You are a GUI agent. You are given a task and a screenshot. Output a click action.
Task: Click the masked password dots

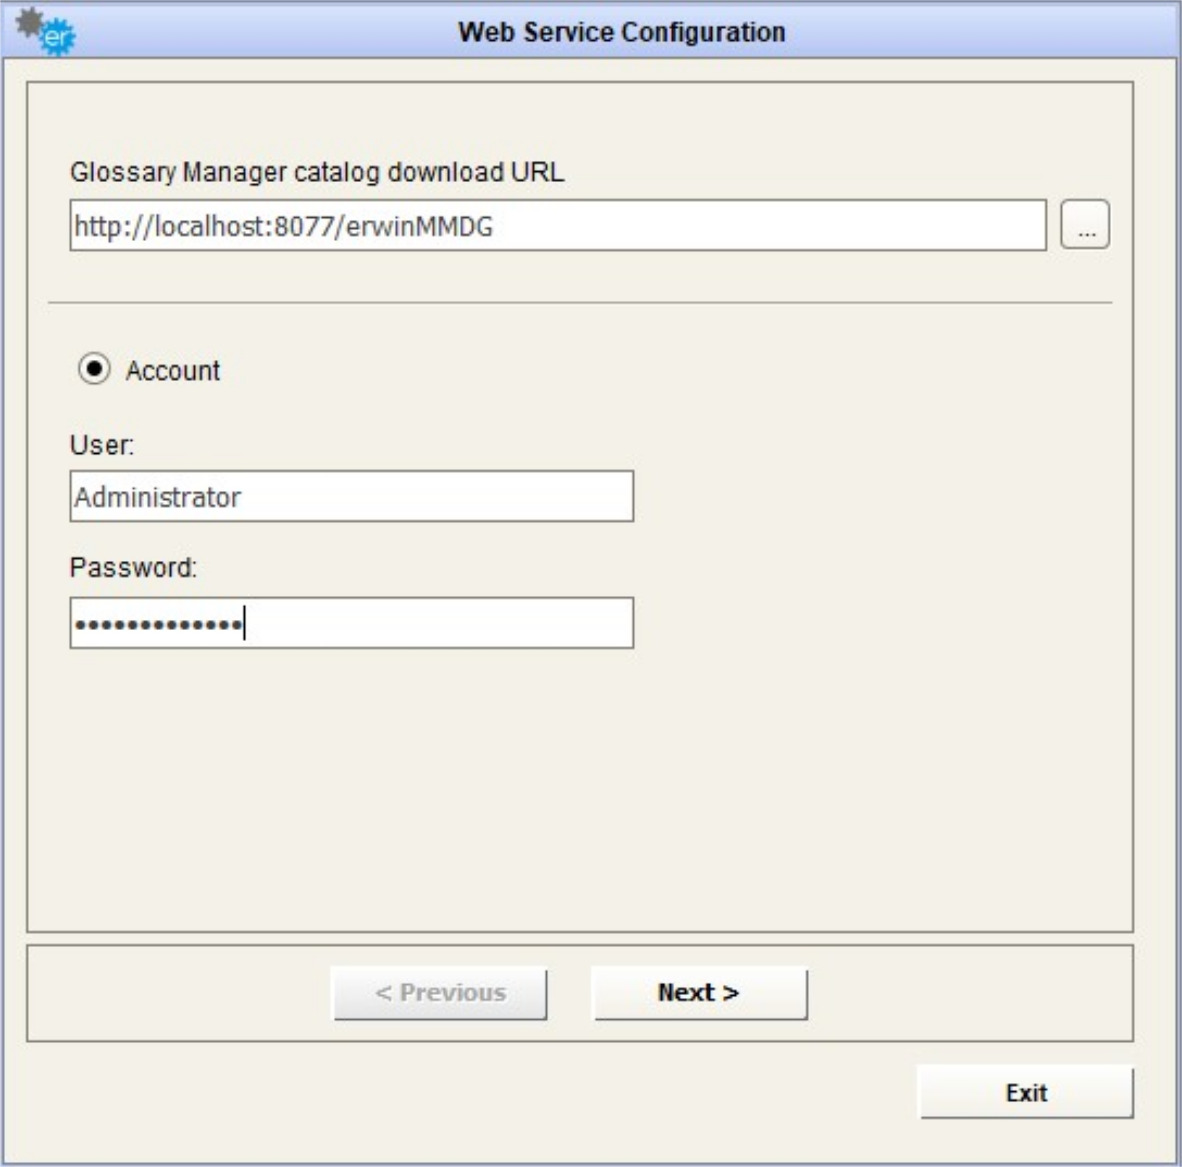coord(158,625)
